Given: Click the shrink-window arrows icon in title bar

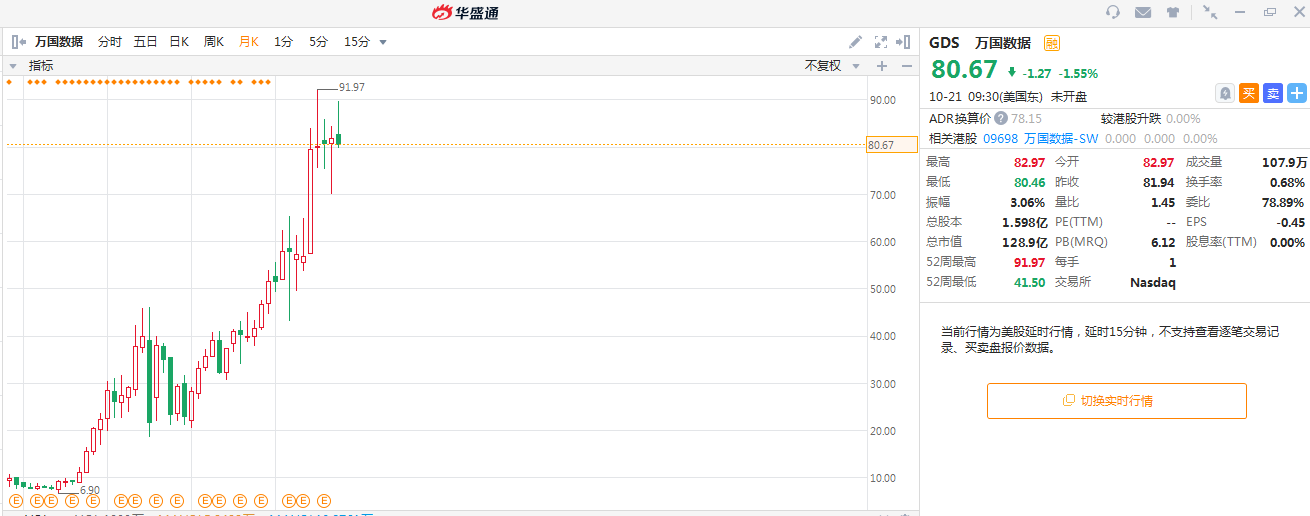Looking at the screenshot, I should [1210, 12].
